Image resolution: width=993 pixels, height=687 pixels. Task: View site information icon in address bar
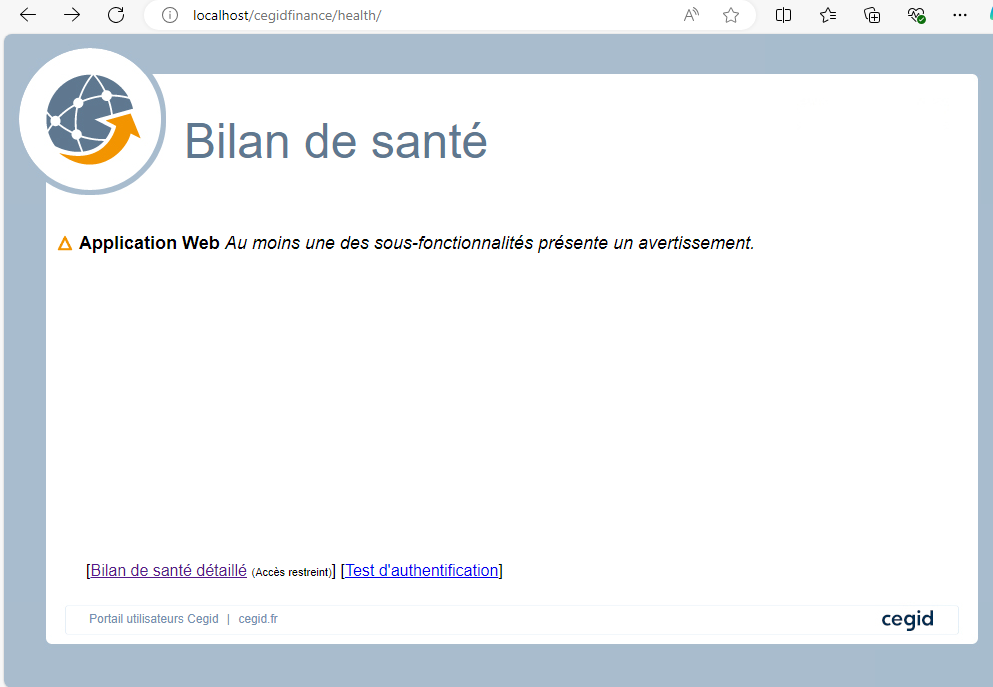pos(170,15)
